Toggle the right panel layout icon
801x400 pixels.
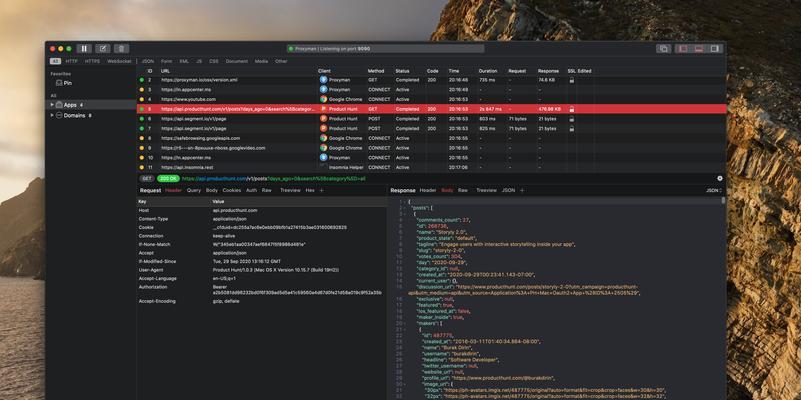tap(715, 49)
